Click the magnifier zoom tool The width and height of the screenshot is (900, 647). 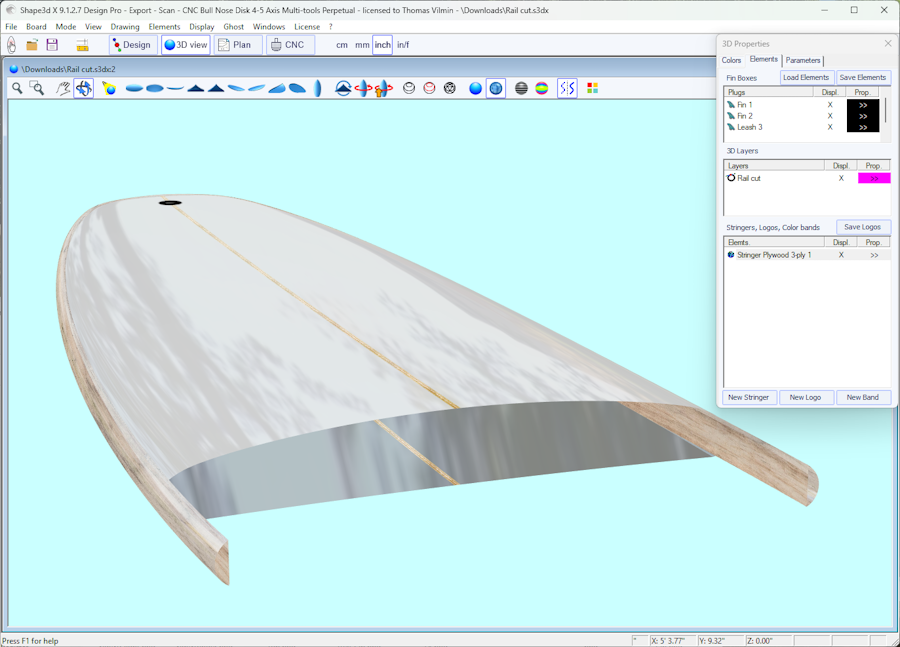17,88
